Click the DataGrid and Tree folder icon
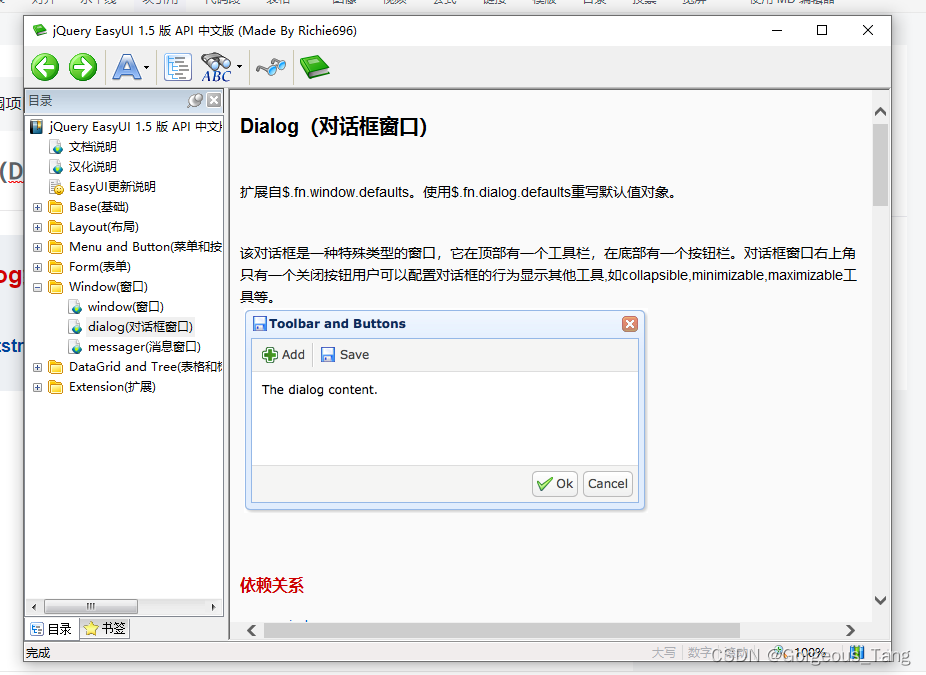 pyautogui.click(x=56, y=367)
